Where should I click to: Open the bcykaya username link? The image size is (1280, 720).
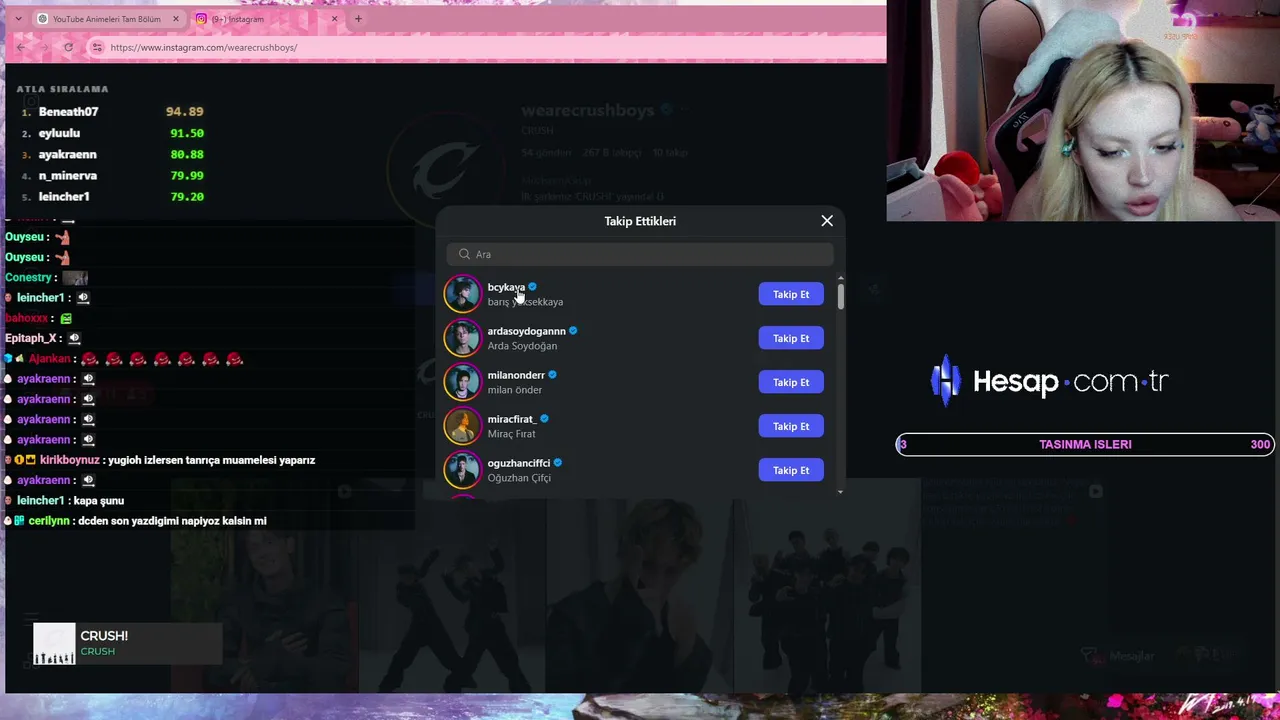(506, 287)
